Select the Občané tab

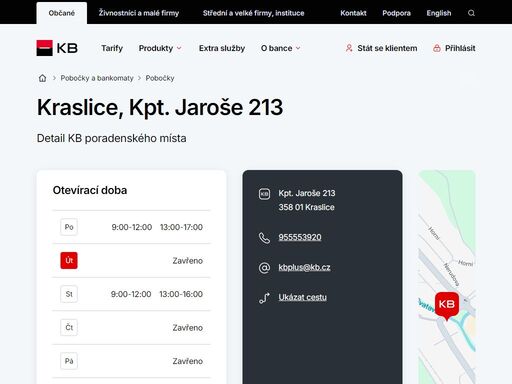point(62,13)
